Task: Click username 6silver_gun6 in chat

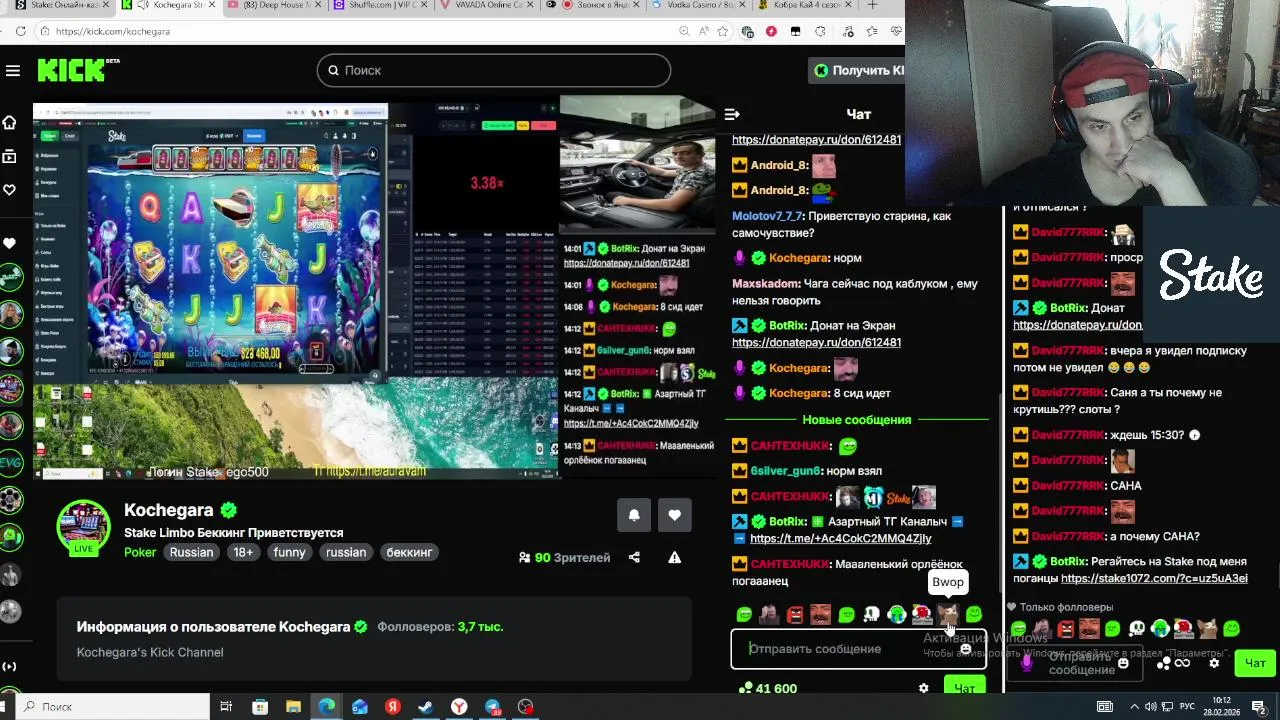Action: (x=785, y=471)
